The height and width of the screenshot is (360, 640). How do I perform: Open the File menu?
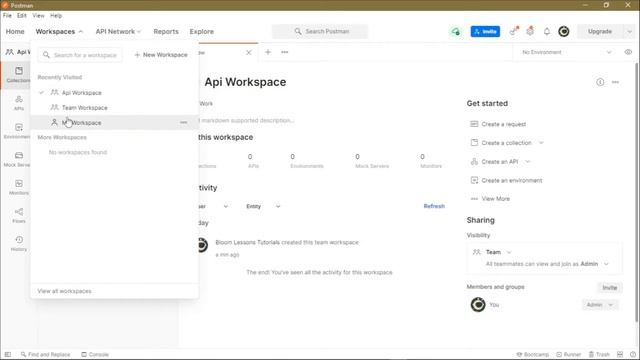7,16
